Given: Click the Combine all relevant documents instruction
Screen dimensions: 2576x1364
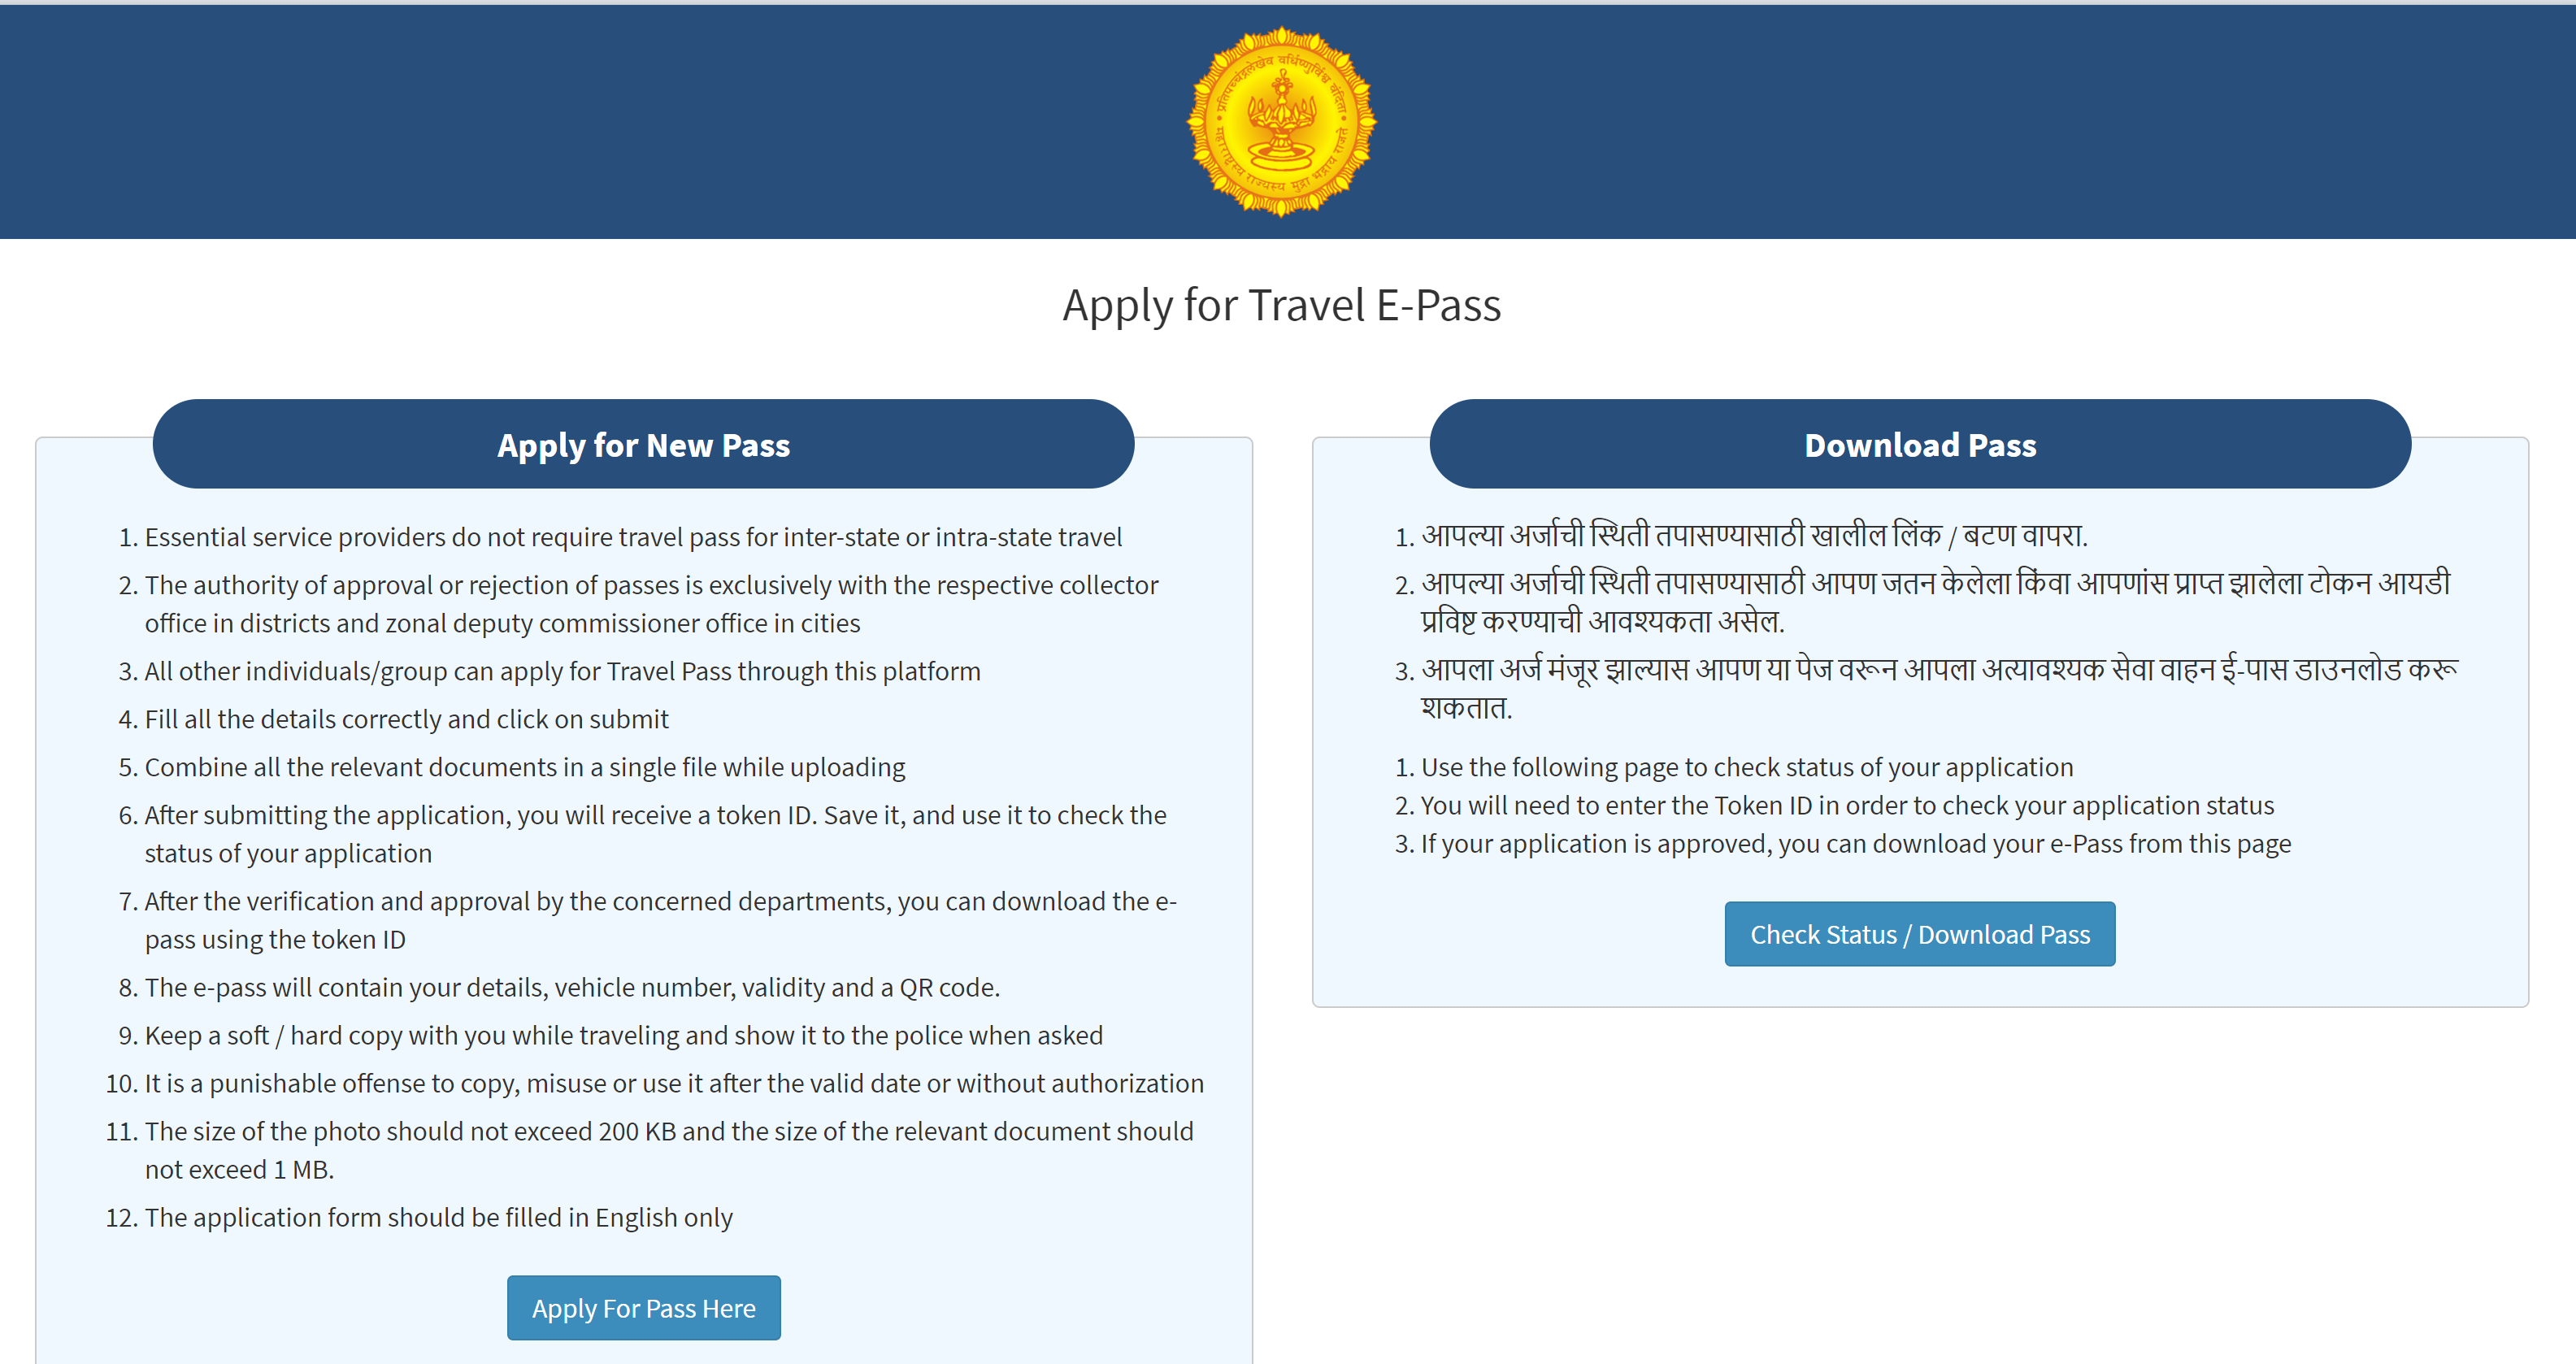Looking at the screenshot, I should pyautogui.click(x=524, y=767).
